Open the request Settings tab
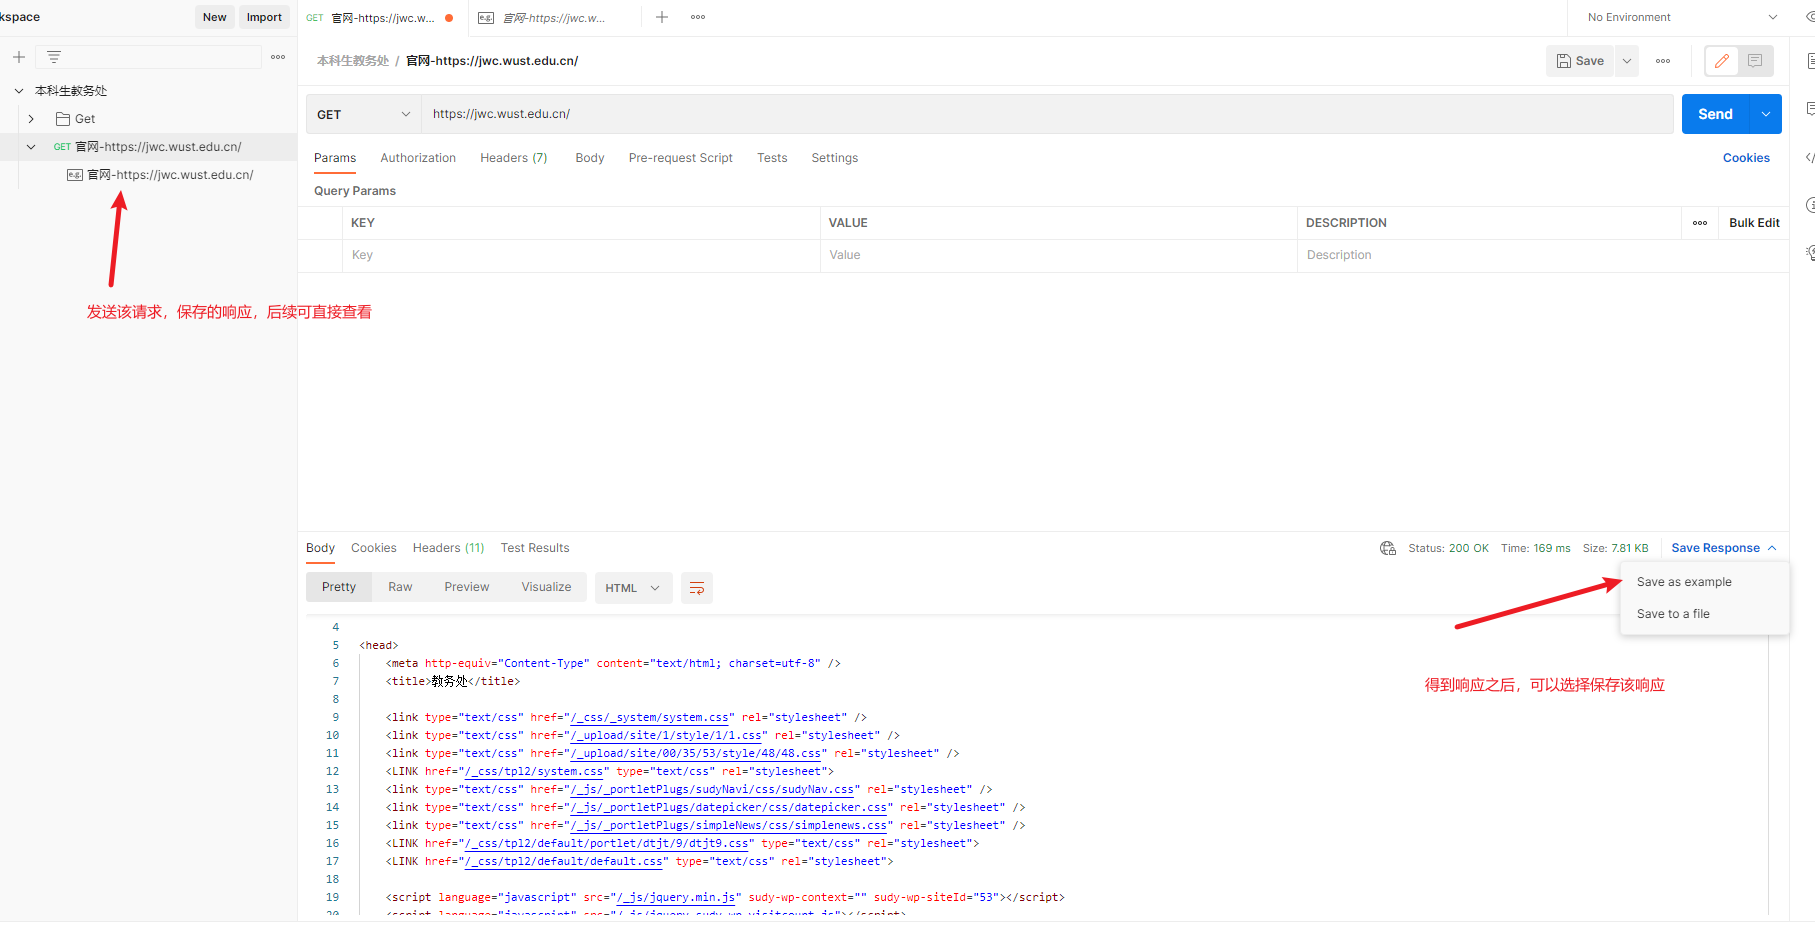The height and width of the screenshot is (928, 1815). pyautogui.click(x=835, y=158)
